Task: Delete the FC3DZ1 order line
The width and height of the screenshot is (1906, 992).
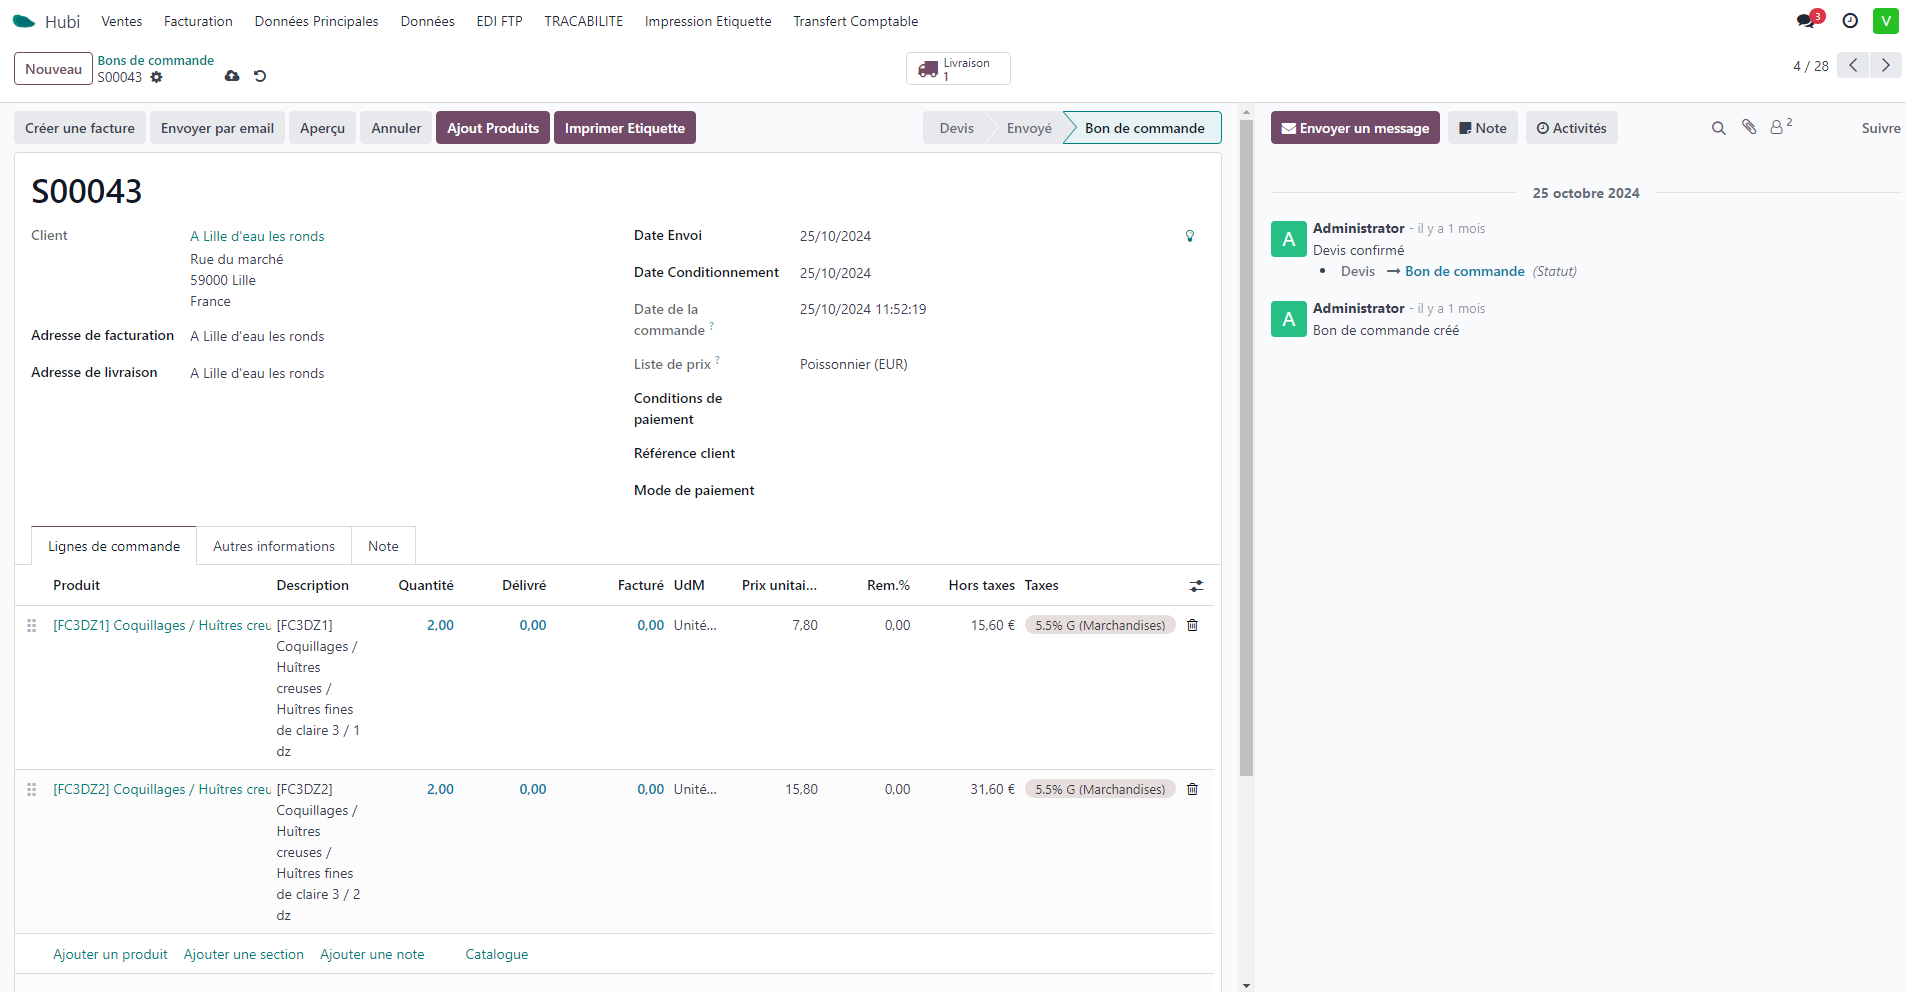Action: coord(1192,625)
